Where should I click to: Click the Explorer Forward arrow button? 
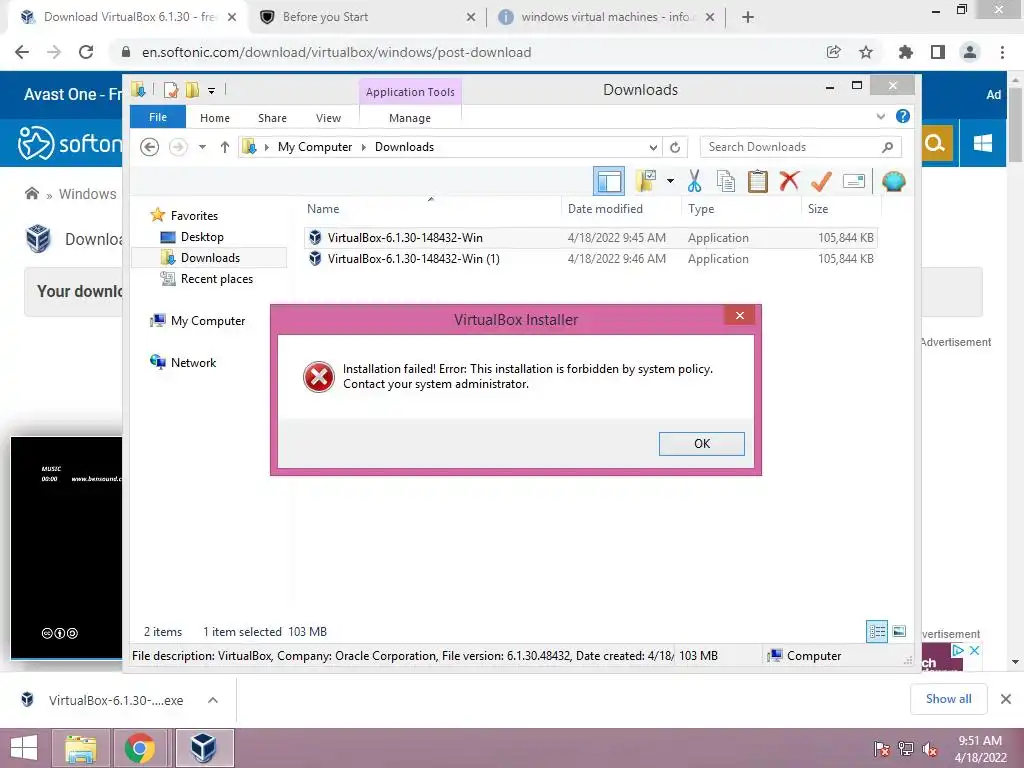[178, 147]
